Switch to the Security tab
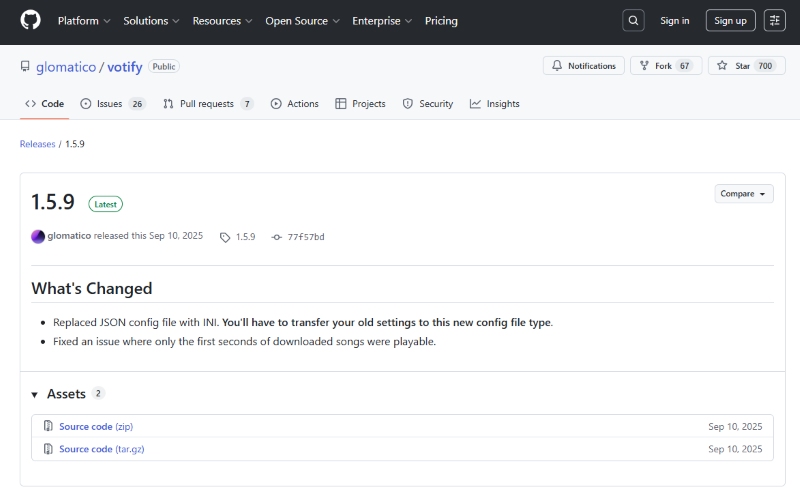Viewport: 800px width, 492px height. [x=428, y=104]
